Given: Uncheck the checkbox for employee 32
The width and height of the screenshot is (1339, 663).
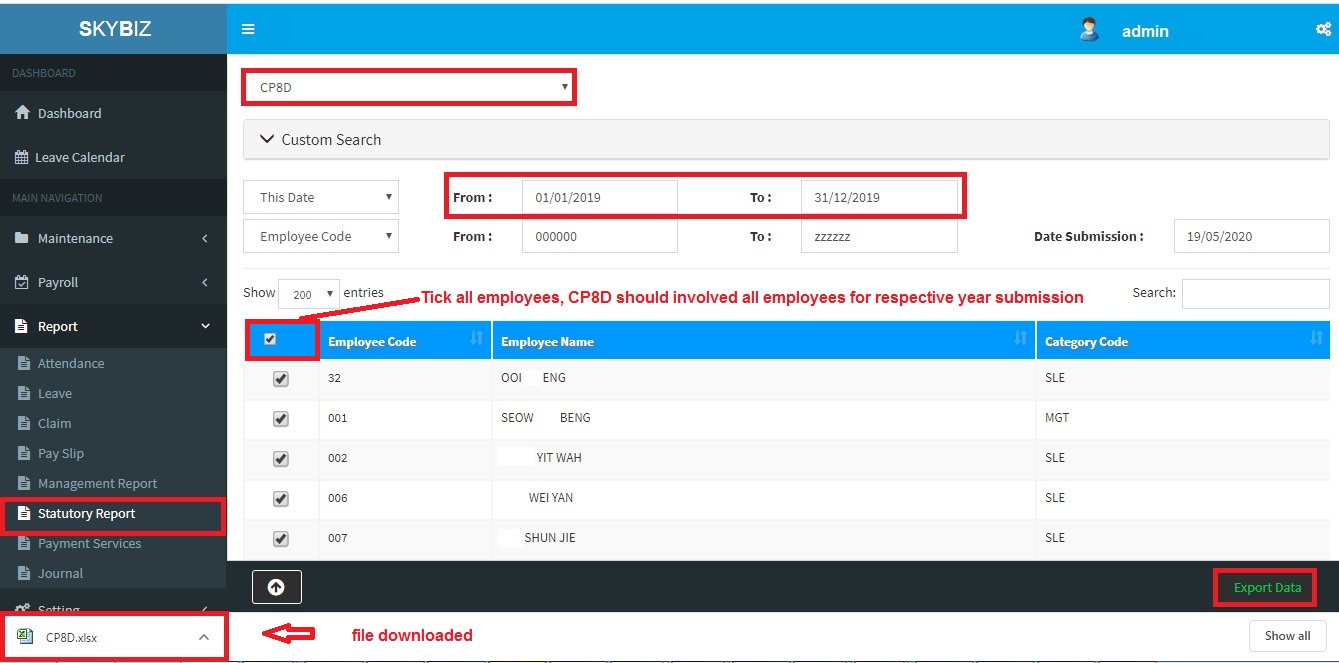Looking at the screenshot, I should [281, 379].
